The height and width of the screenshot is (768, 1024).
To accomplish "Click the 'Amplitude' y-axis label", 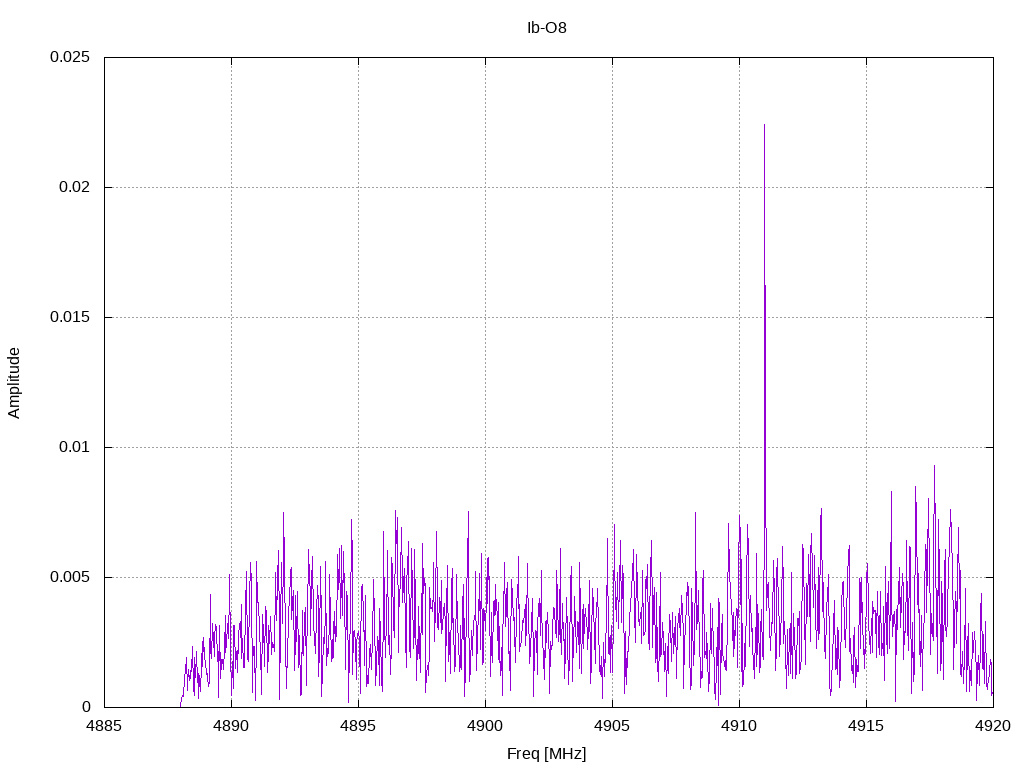I will pos(14,383).
